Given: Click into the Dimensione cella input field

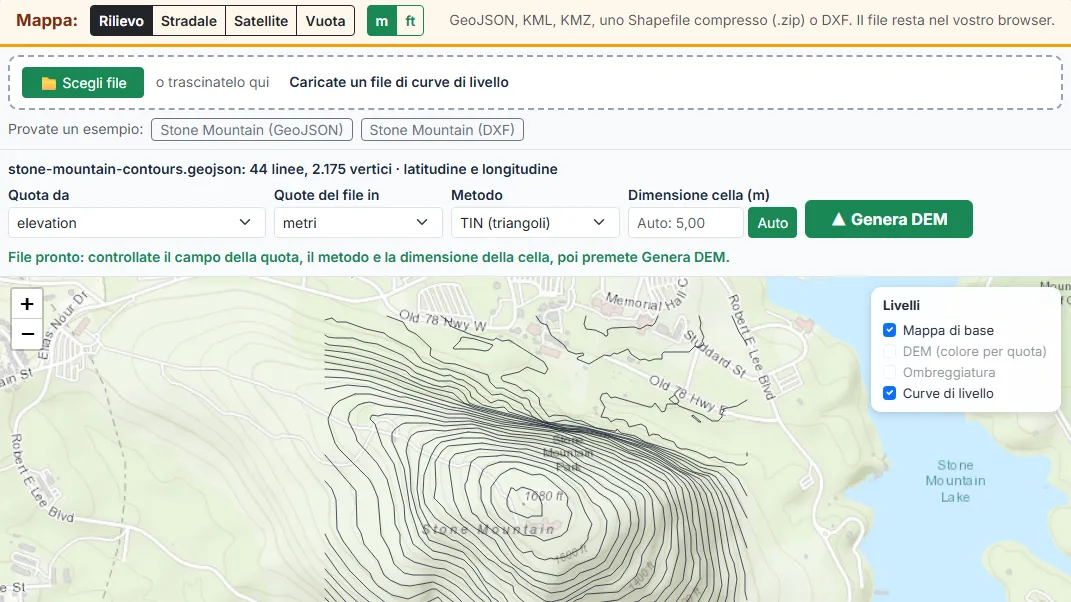Looking at the screenshot, I should coord(685,223).
